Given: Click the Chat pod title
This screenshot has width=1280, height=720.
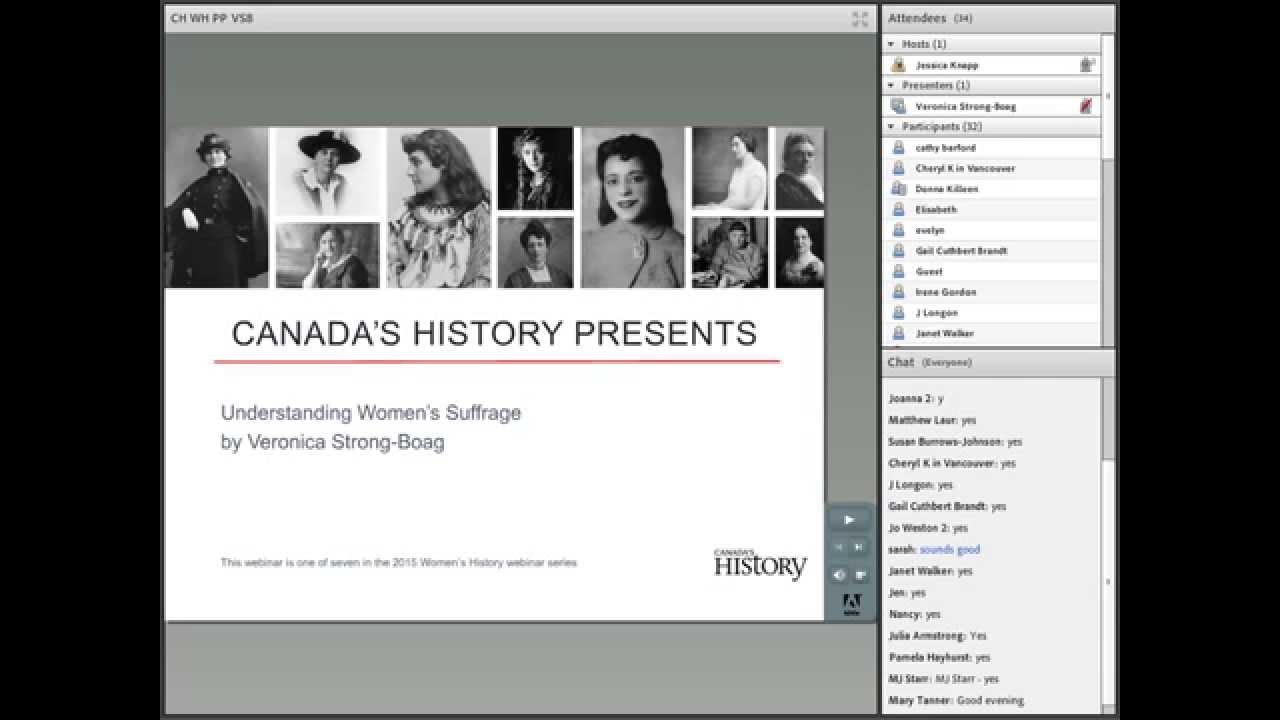Looking at the screenshot, I should tap(901, 362).
